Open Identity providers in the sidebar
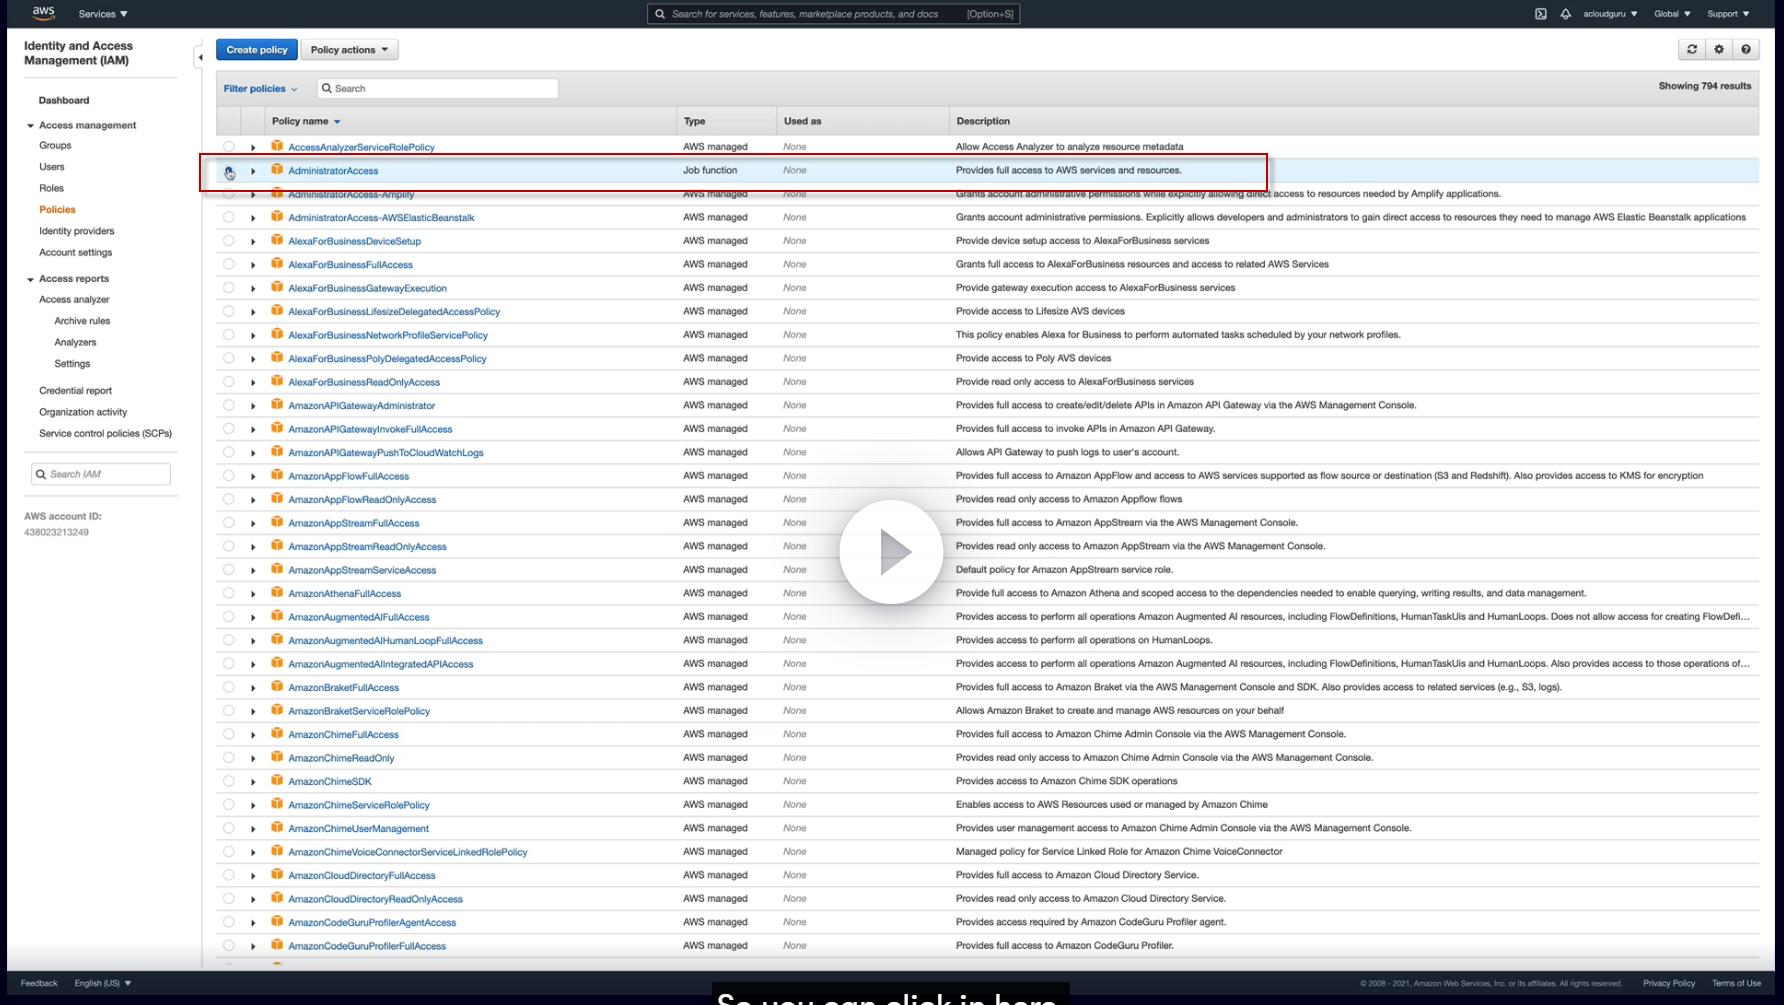 [77, 231]
